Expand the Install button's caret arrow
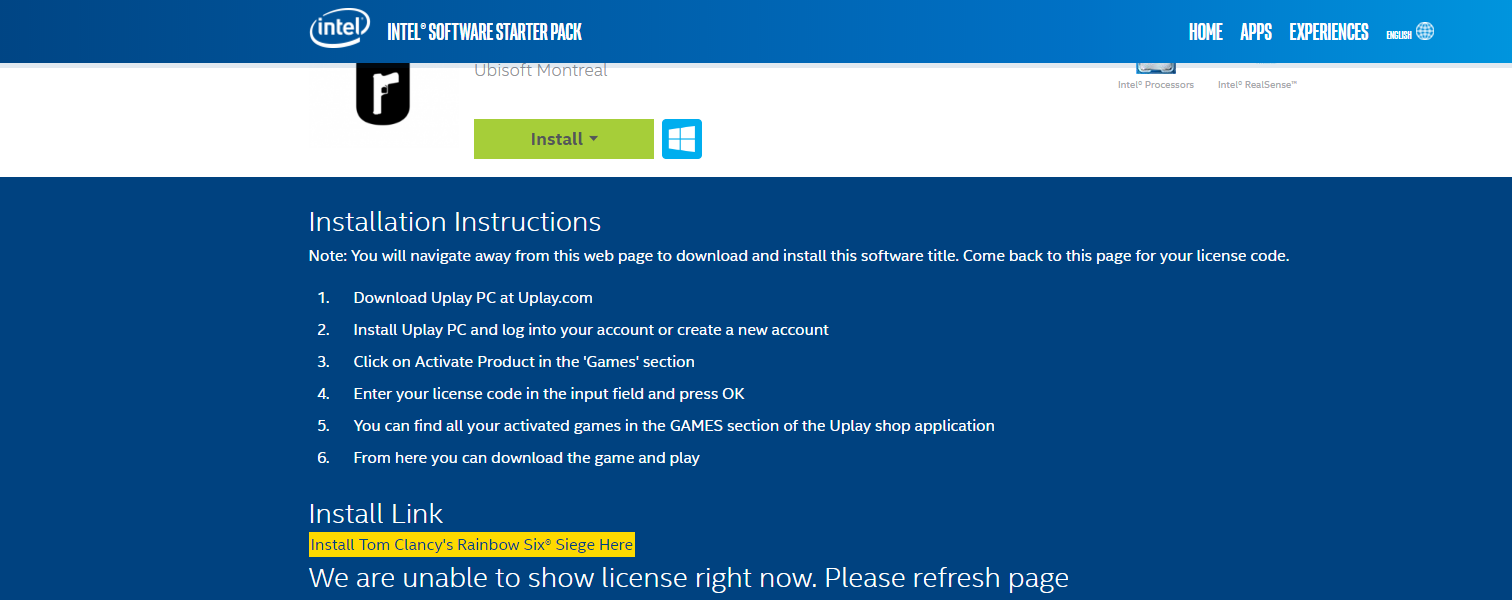This screenshot has width=1512, height=600. [593, 139]
